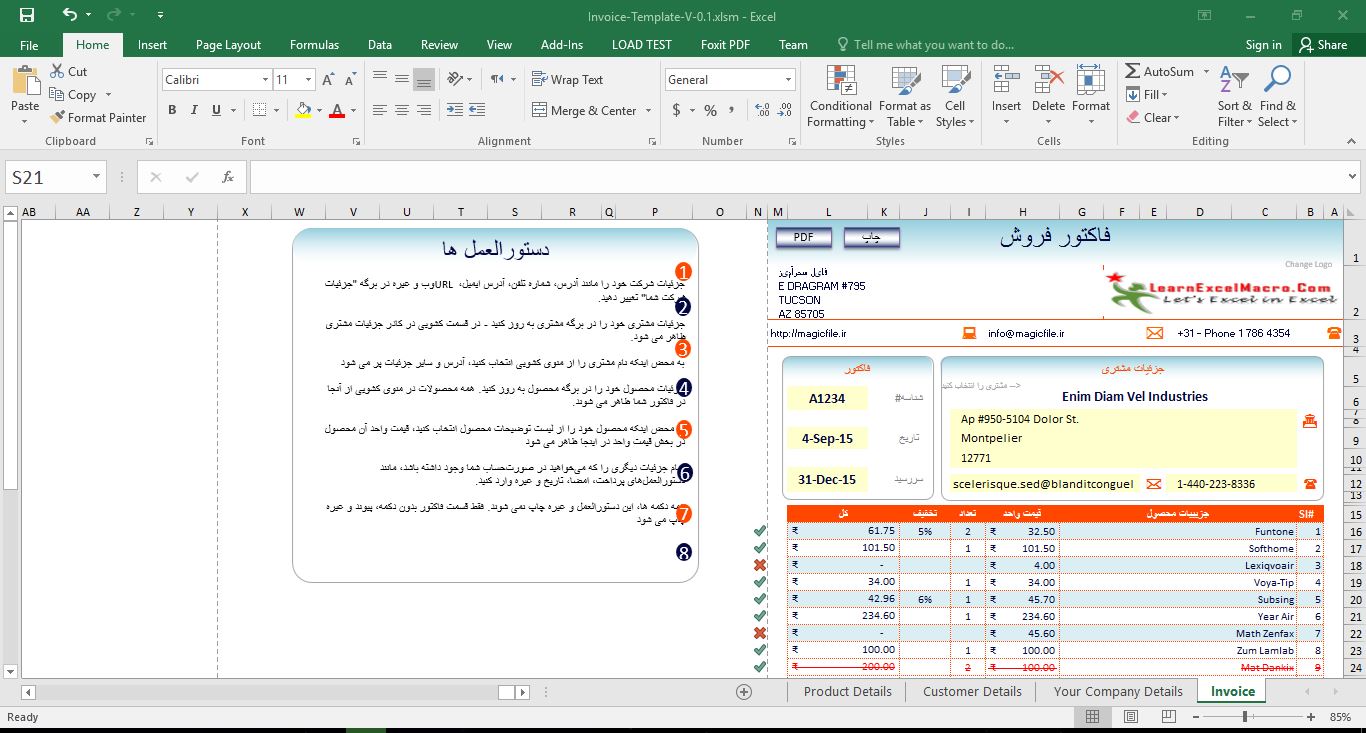Image resolution: width=1366 pixels, height=733 pixels.
Task: Open the Foxit PDF ribbon tab
Action: point(725,44)
